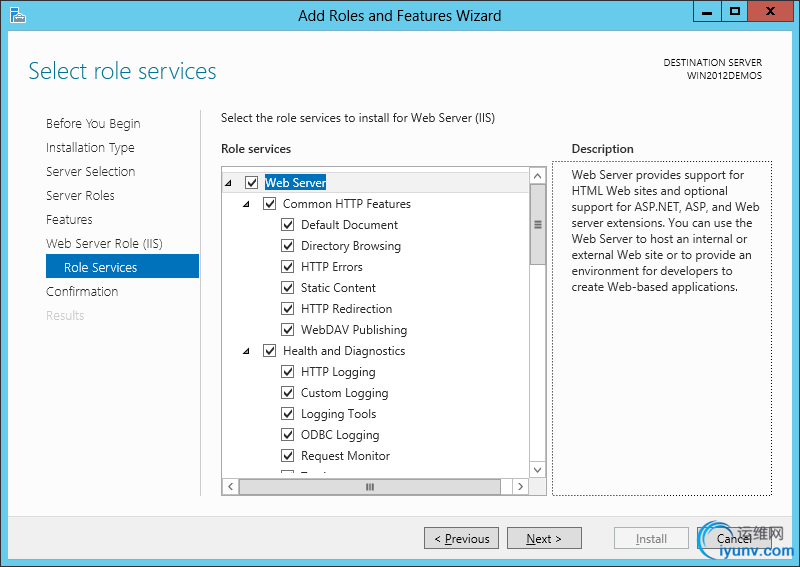Open the Installation Type step
The height and width of the screenshot is (567, 800).
(90, 147)
